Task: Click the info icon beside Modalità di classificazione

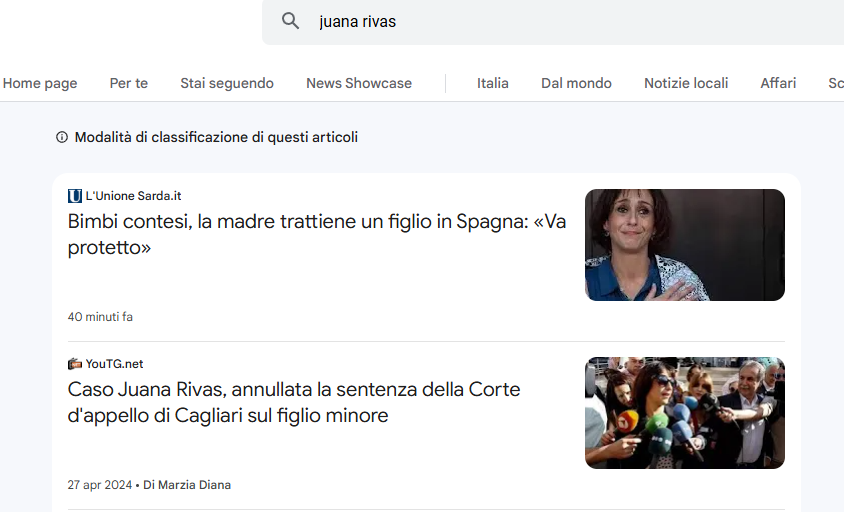Action: (x=62, y=137)
